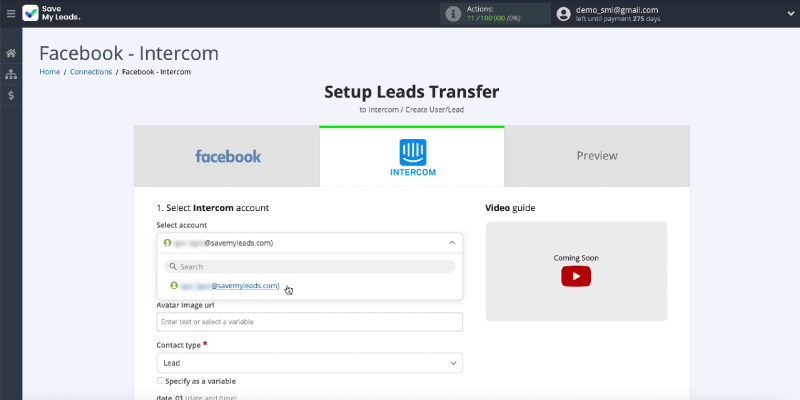Open Connections sitemap icon in sidebar

11,74
